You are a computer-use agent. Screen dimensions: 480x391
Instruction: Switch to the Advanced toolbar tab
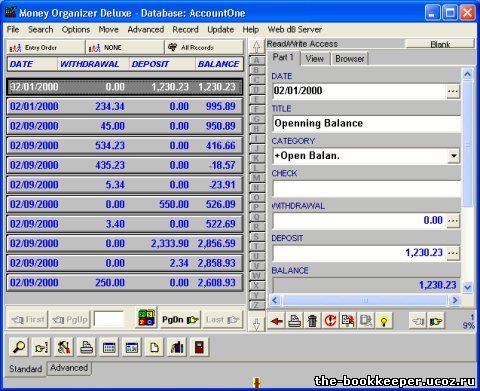pos(69,368)
